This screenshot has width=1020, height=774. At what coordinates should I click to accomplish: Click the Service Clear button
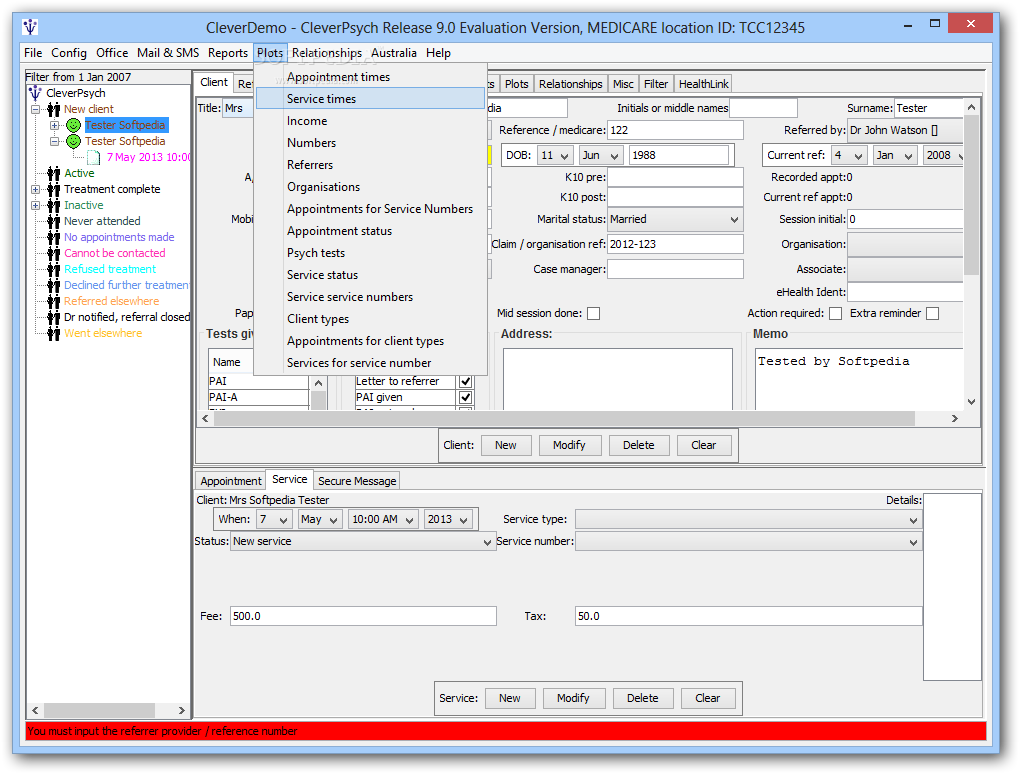tap(707, 699)
